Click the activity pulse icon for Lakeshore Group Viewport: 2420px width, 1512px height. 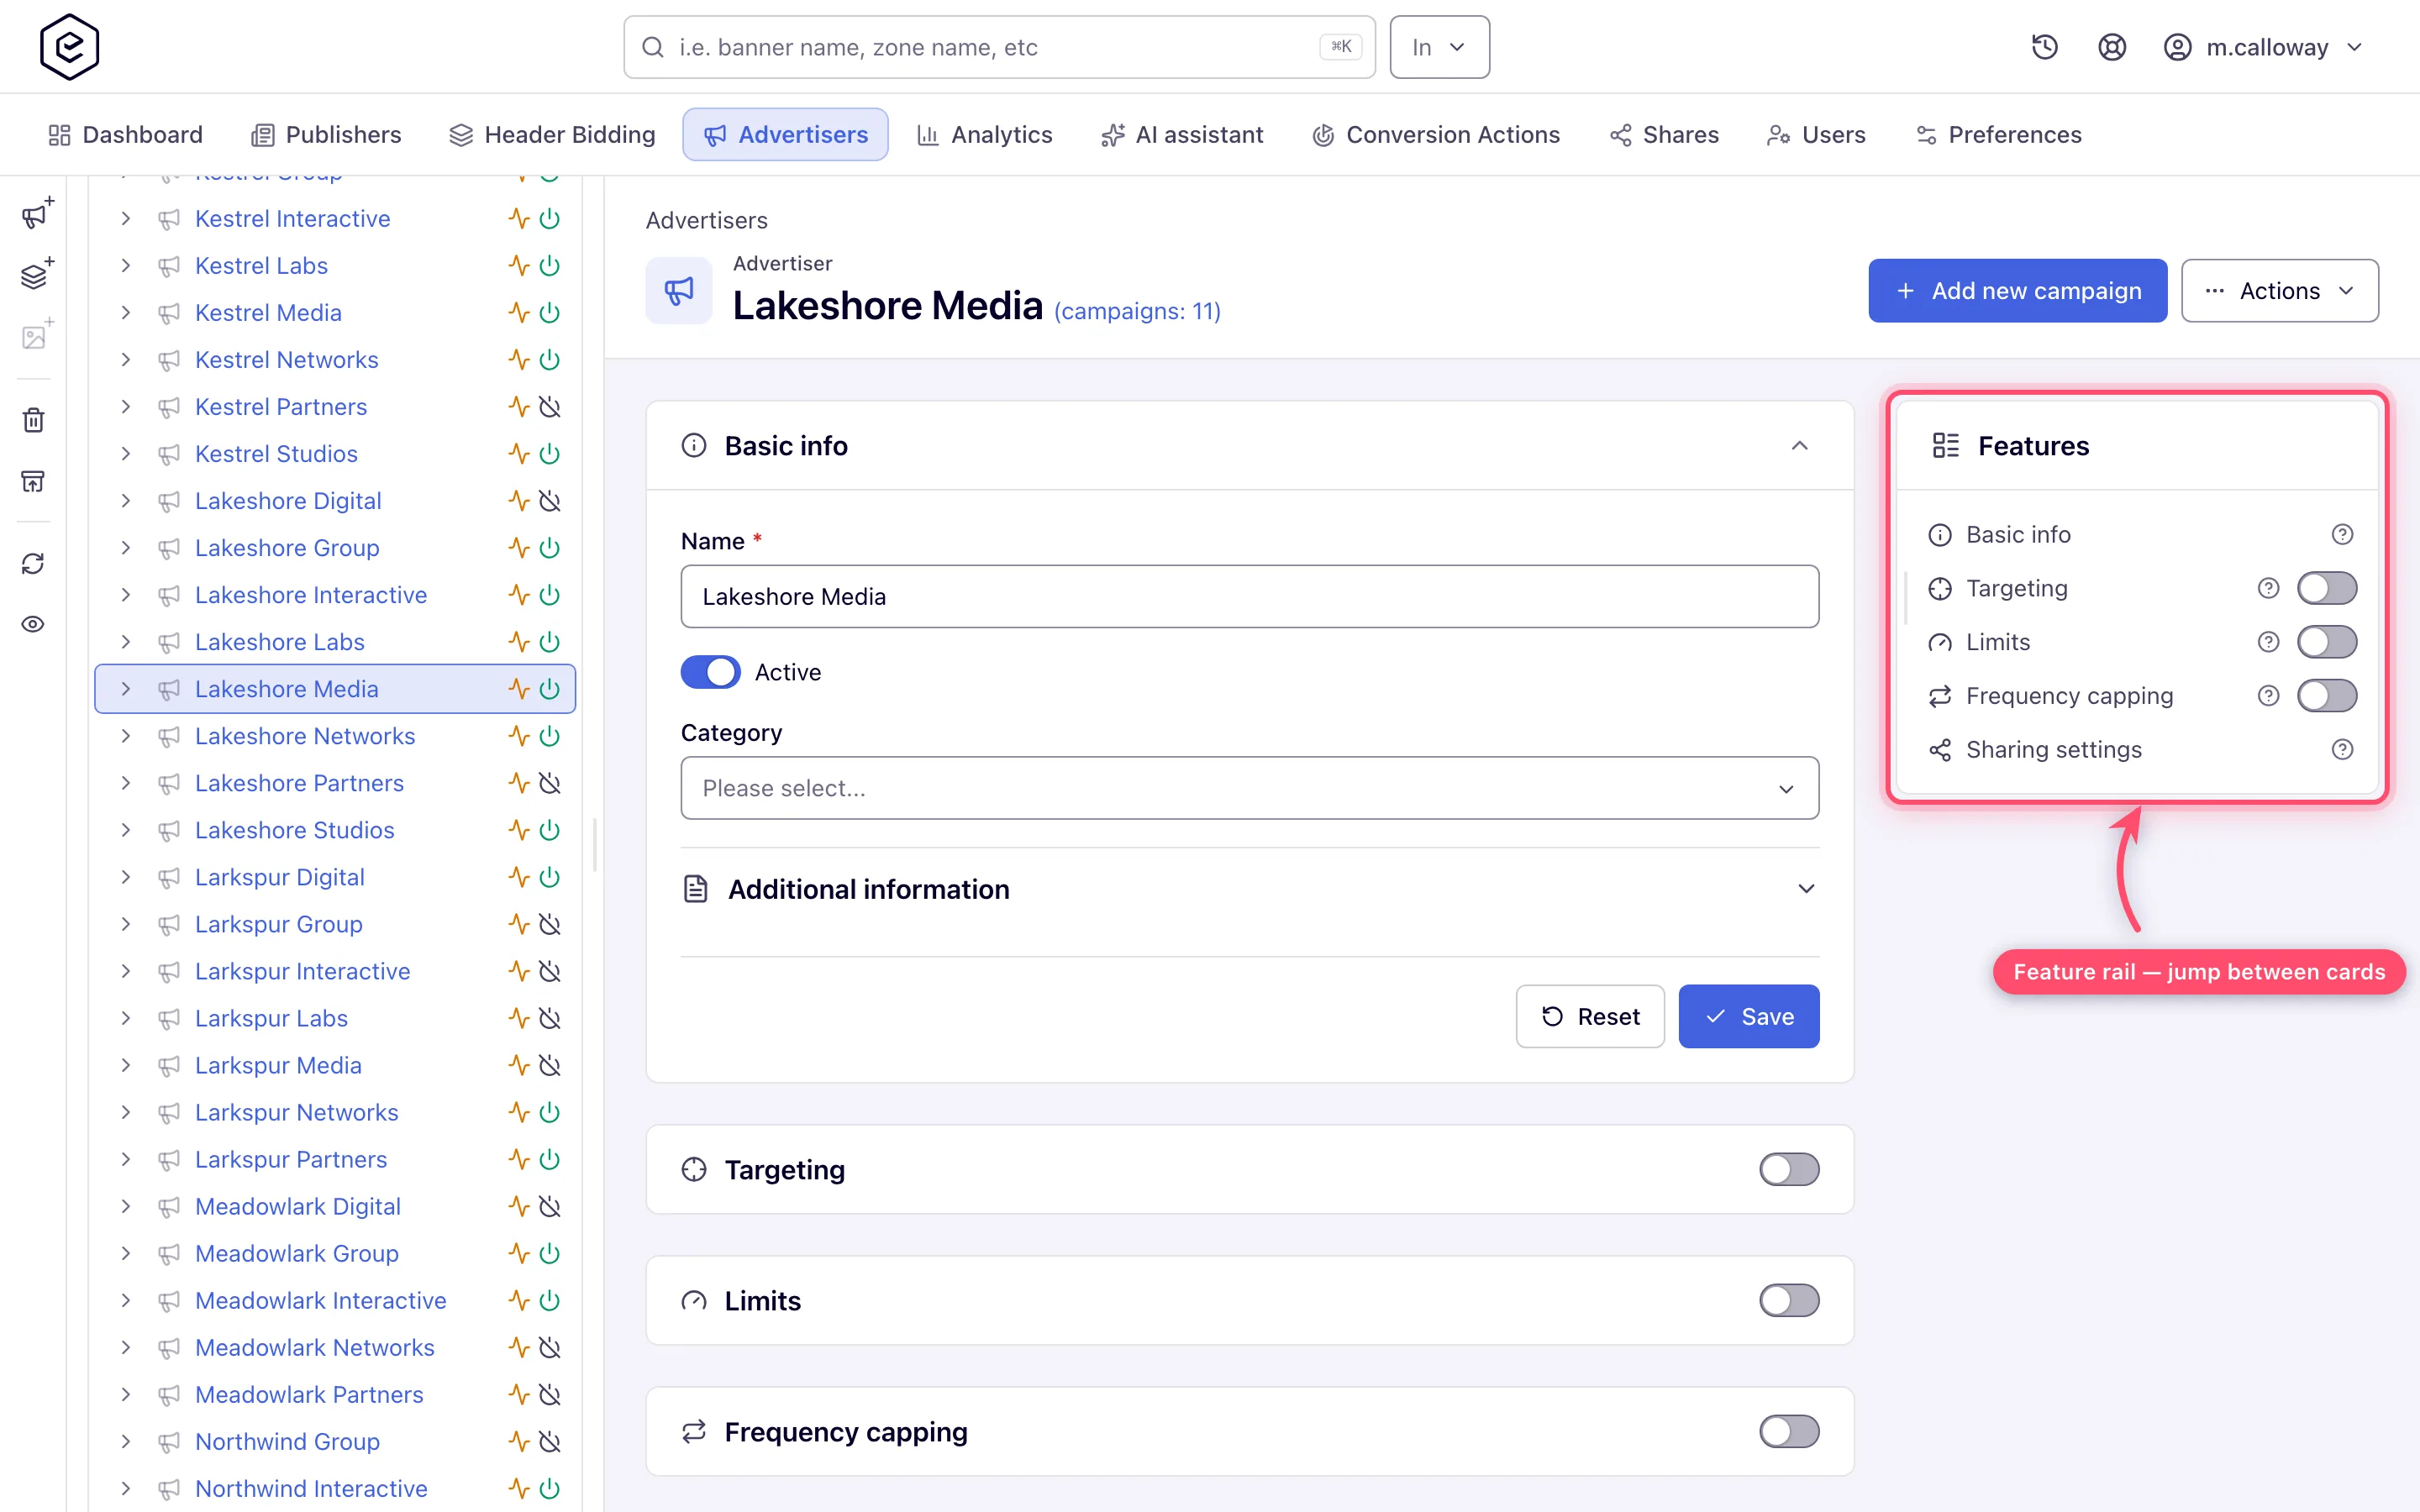[x=518, y=548]
